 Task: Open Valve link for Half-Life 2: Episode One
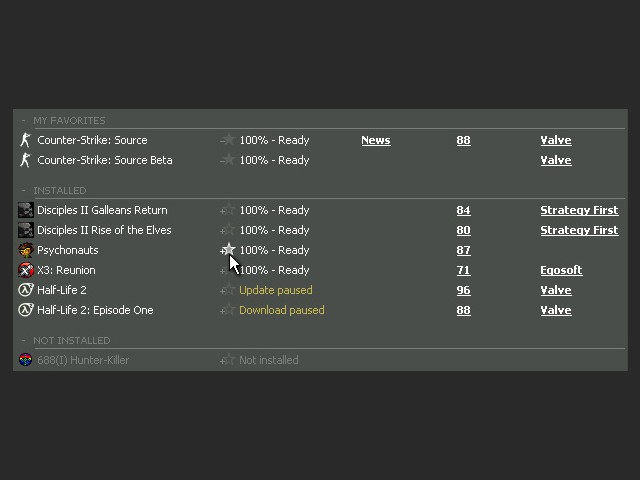(x=556, y=310)
